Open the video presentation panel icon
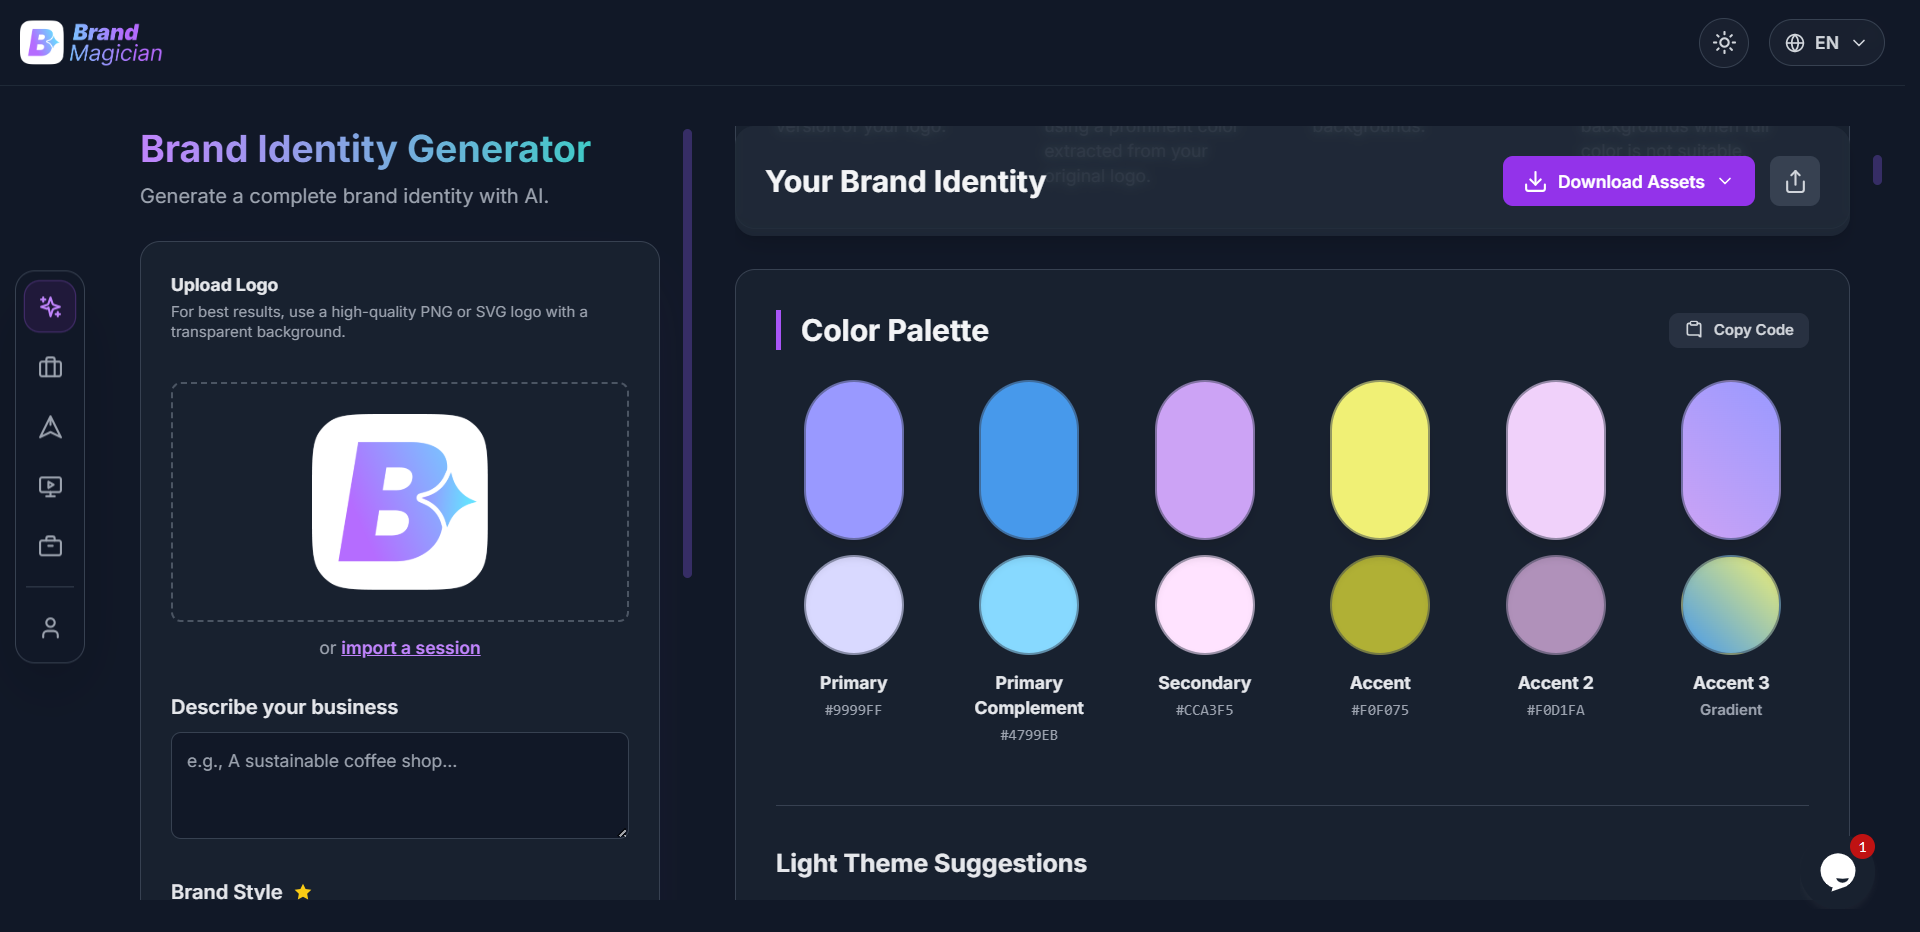 point(50,487)
